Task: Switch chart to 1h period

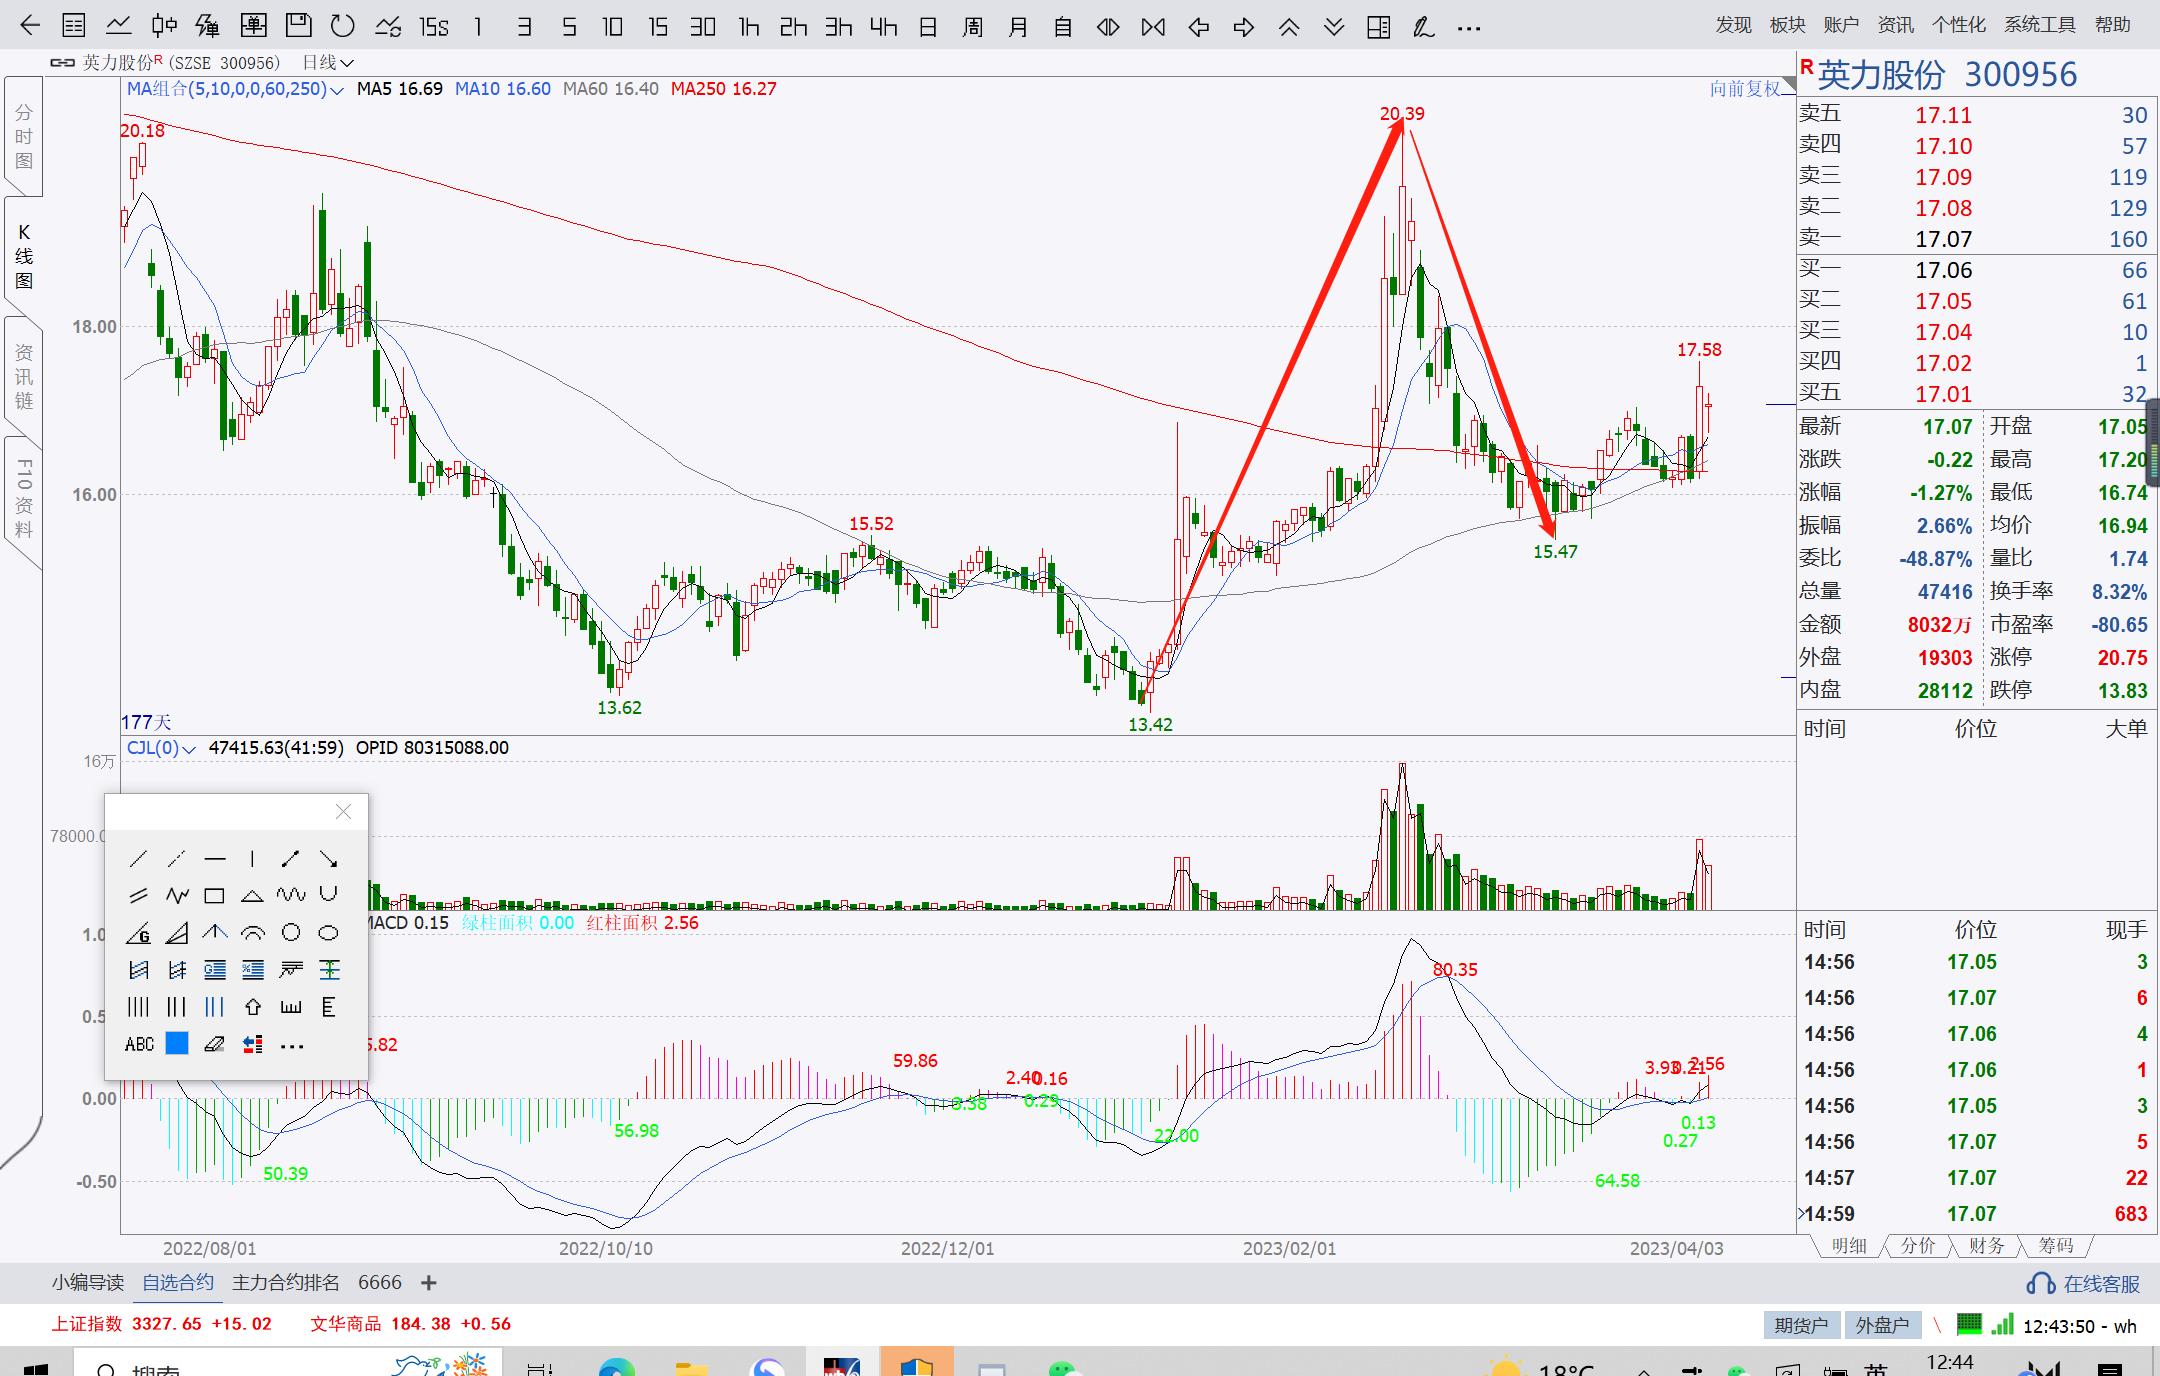Action: [x=748, y=27]
